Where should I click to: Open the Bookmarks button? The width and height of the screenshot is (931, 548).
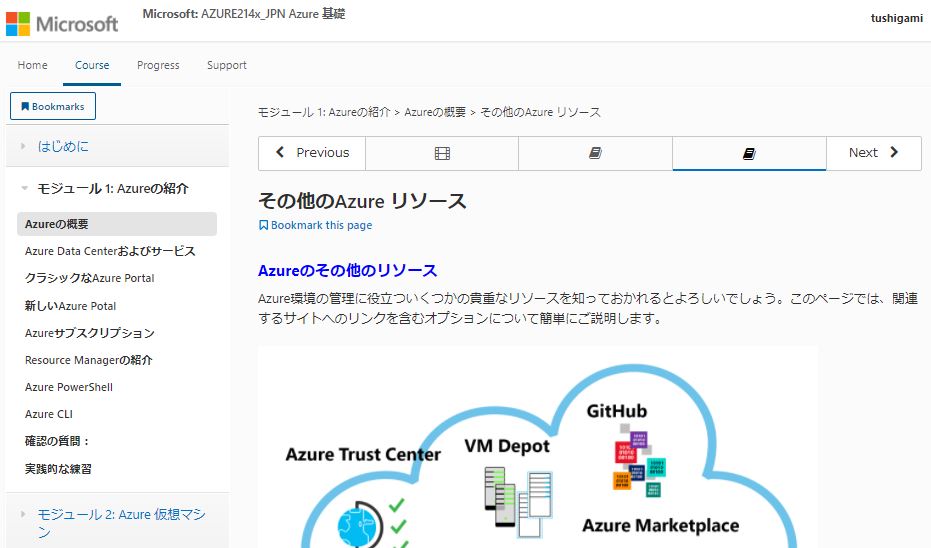coord(53,106)
